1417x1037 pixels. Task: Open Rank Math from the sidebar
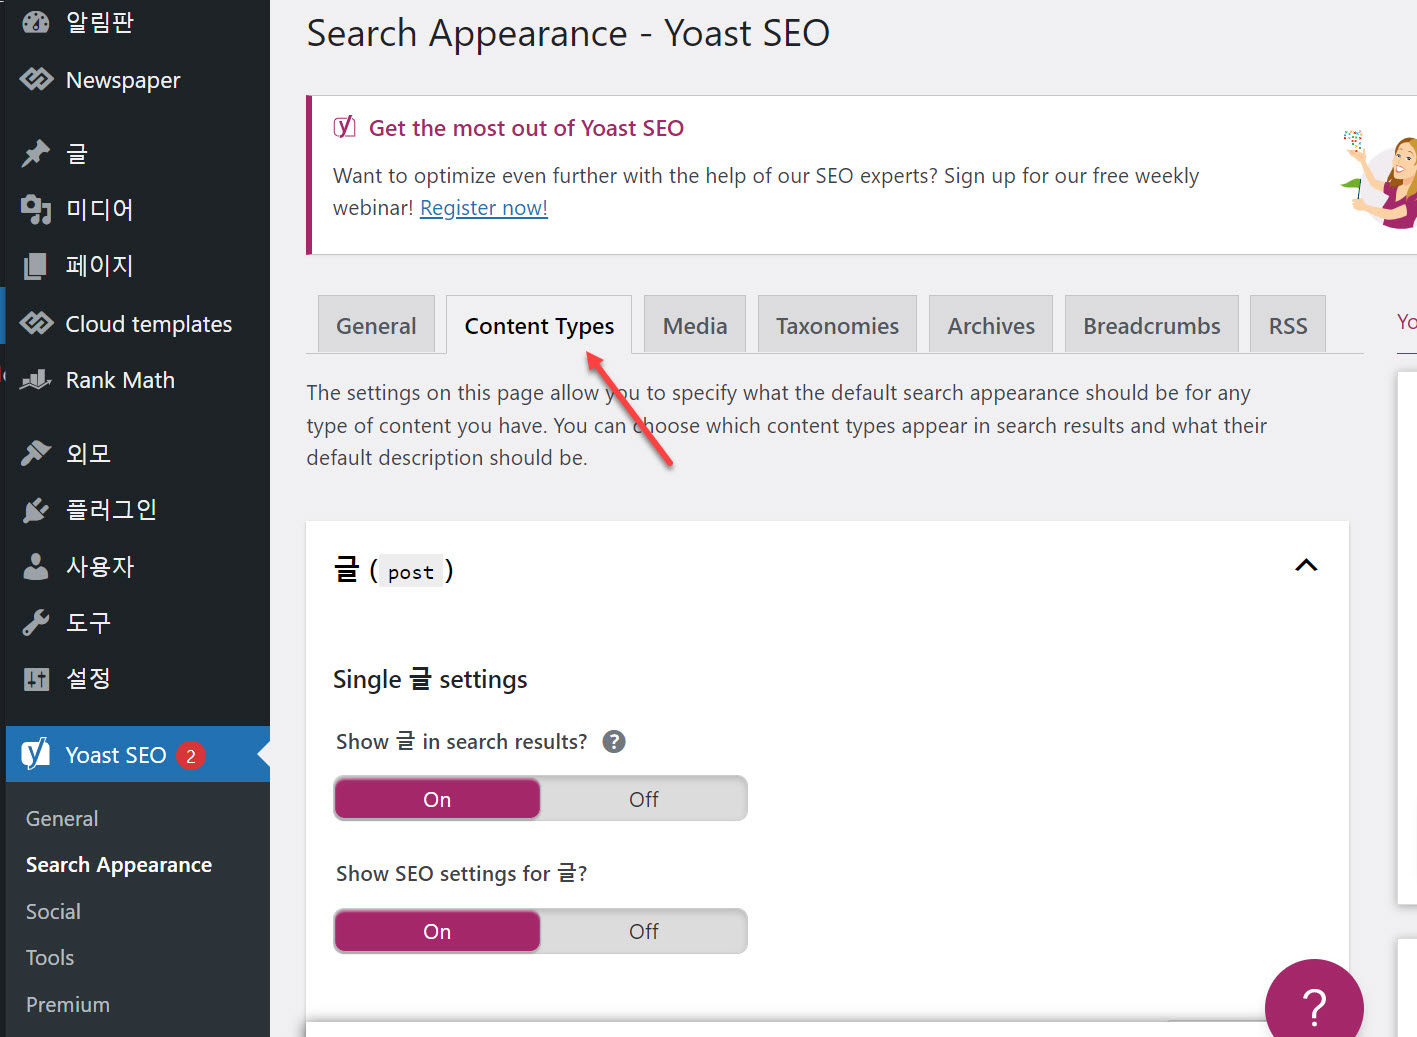[x=36, y=380]
